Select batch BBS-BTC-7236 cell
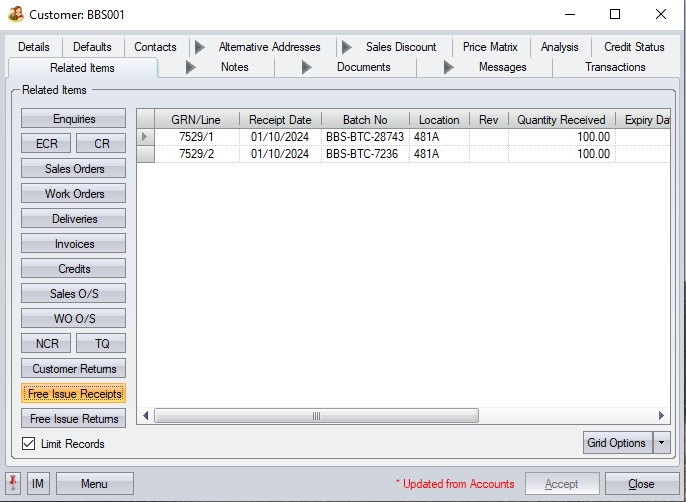Viewport: 686px width, 502px height. tap(364, 154)
